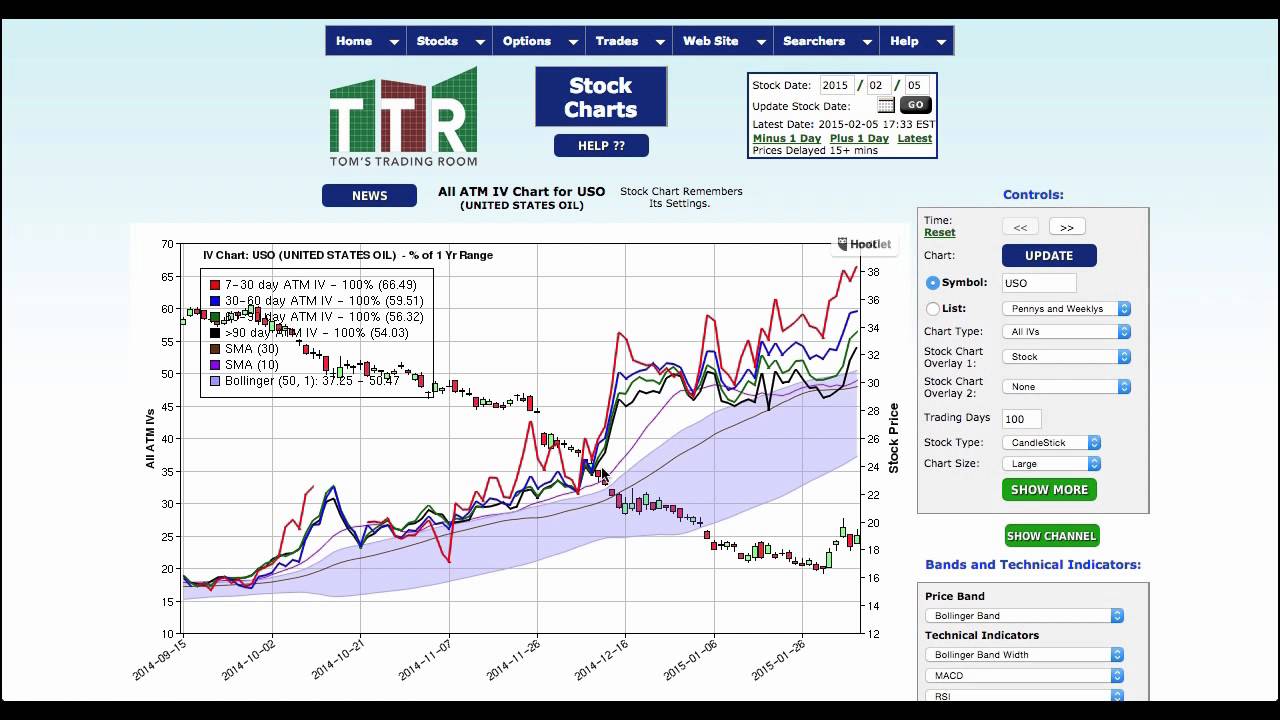Open the Bollinger Band Width indicator dropdown
Viewport: 1280px width, 720px height.
tap(1024, 654)
